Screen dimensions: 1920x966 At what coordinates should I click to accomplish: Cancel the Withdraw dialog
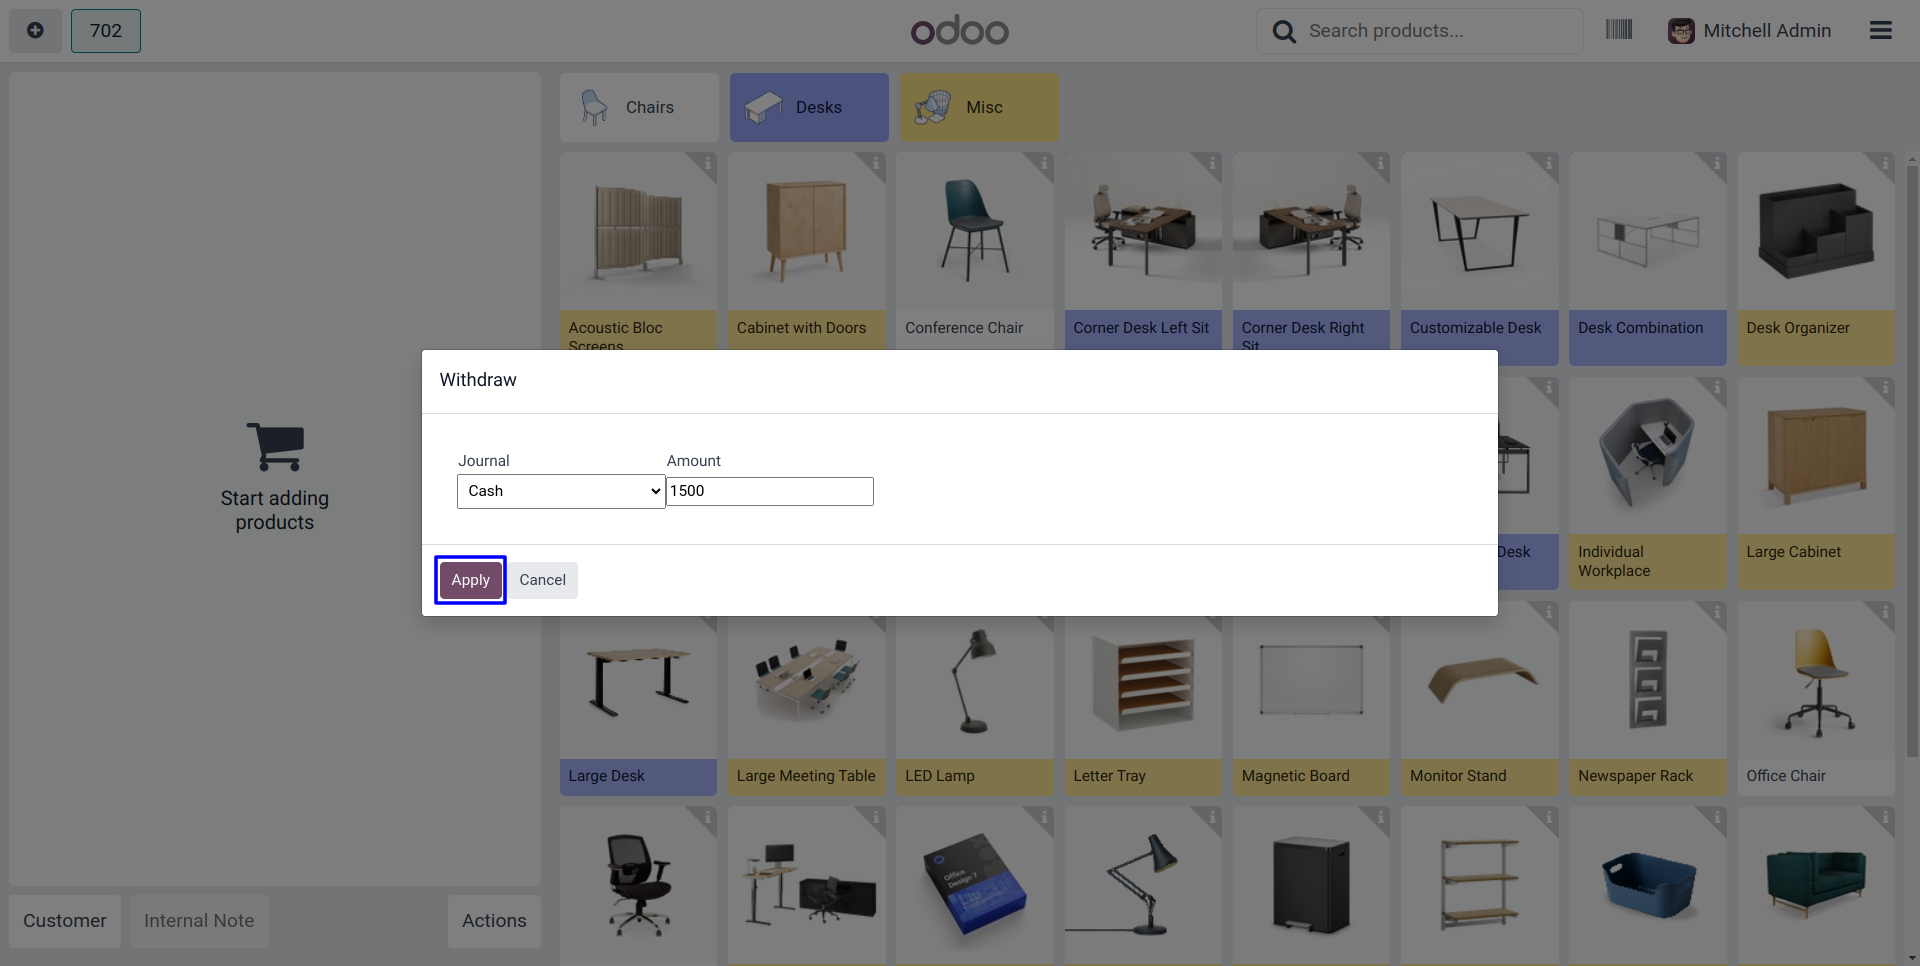point(543,580)
